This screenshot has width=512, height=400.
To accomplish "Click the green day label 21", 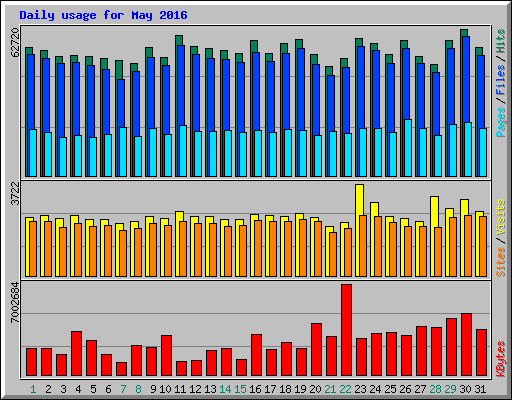I will pos(330,389).
